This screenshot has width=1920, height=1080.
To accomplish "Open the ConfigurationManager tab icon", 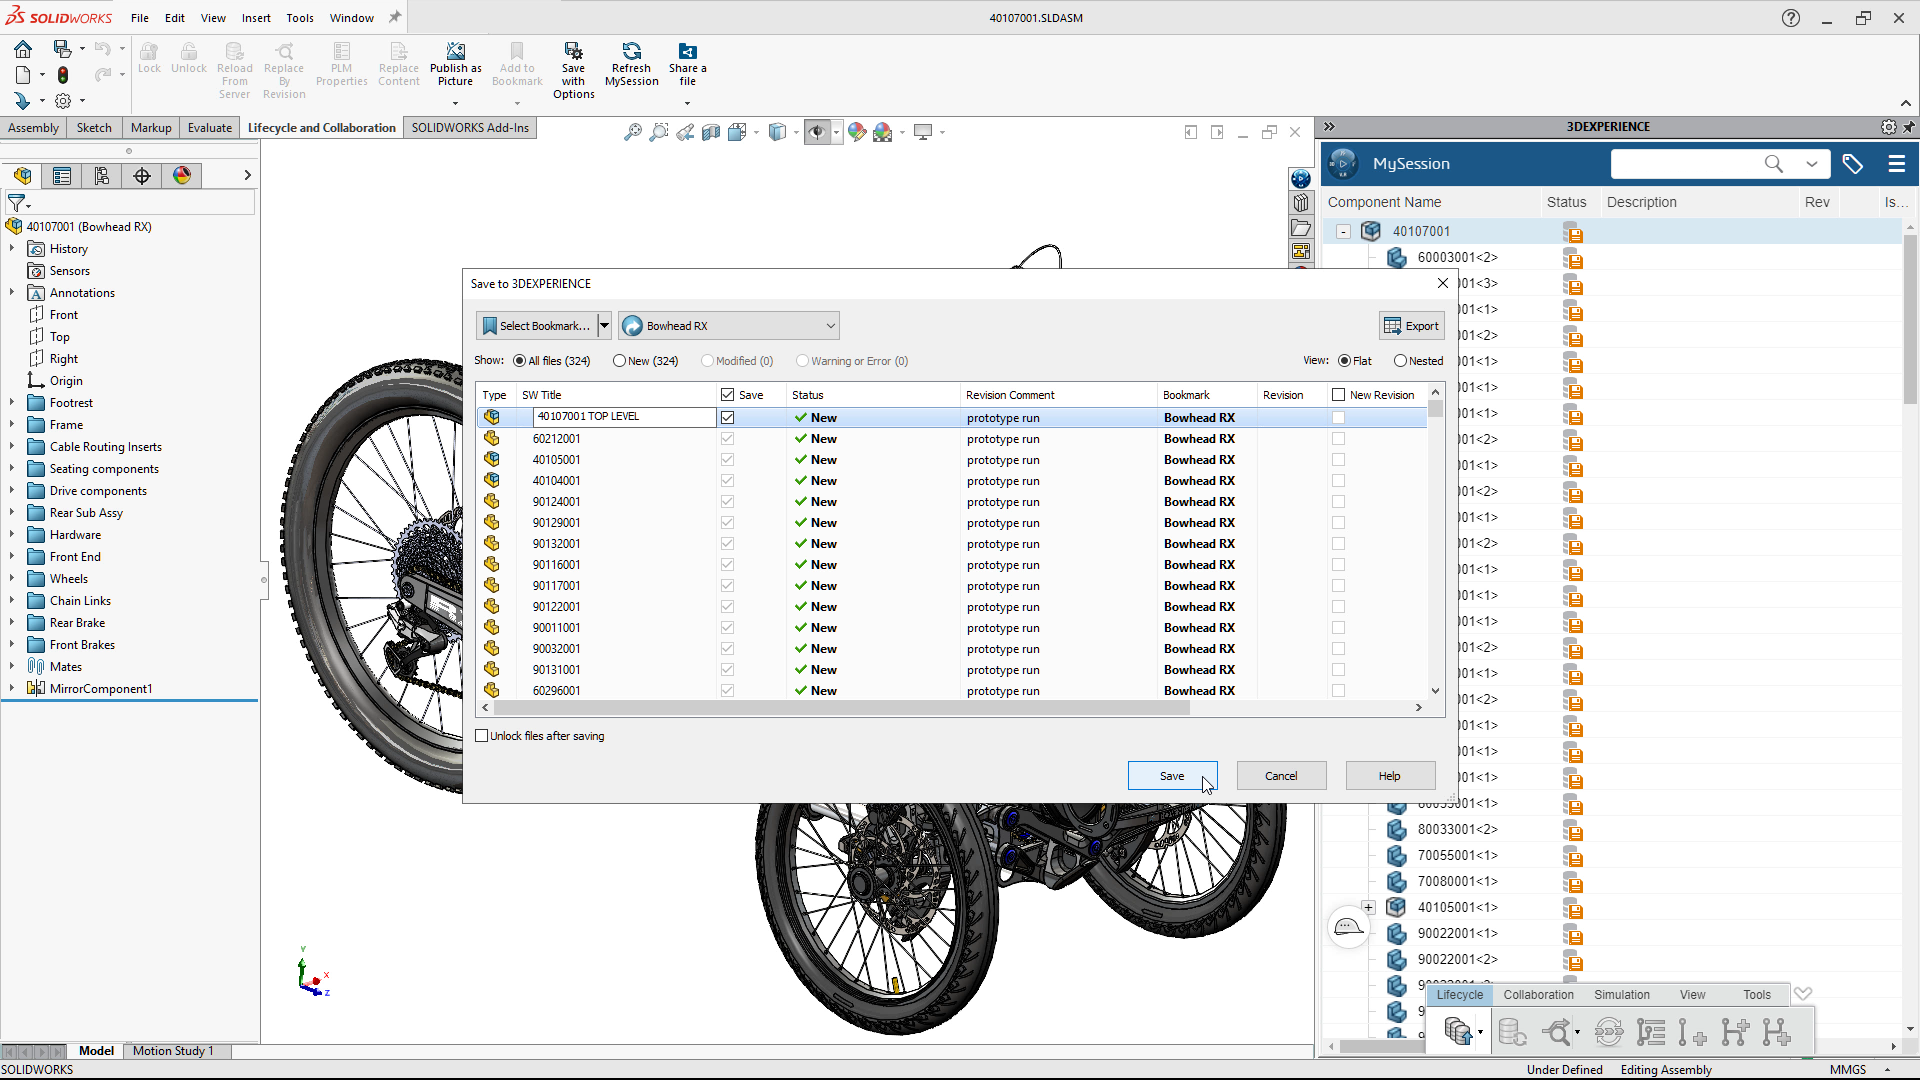I will [x=102, y=176].
